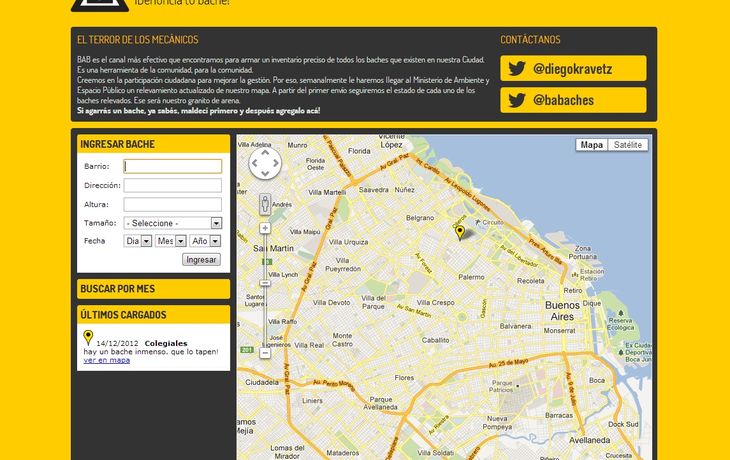Image resolution: width=730 pixels, height=460 pixels.
Task: Click the Avellaneda label on the map
Action: point(589,440)
